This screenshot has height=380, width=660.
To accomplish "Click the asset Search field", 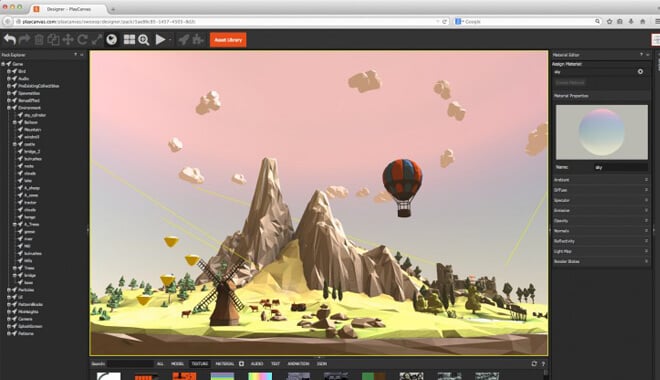I will tap(130, 364).
